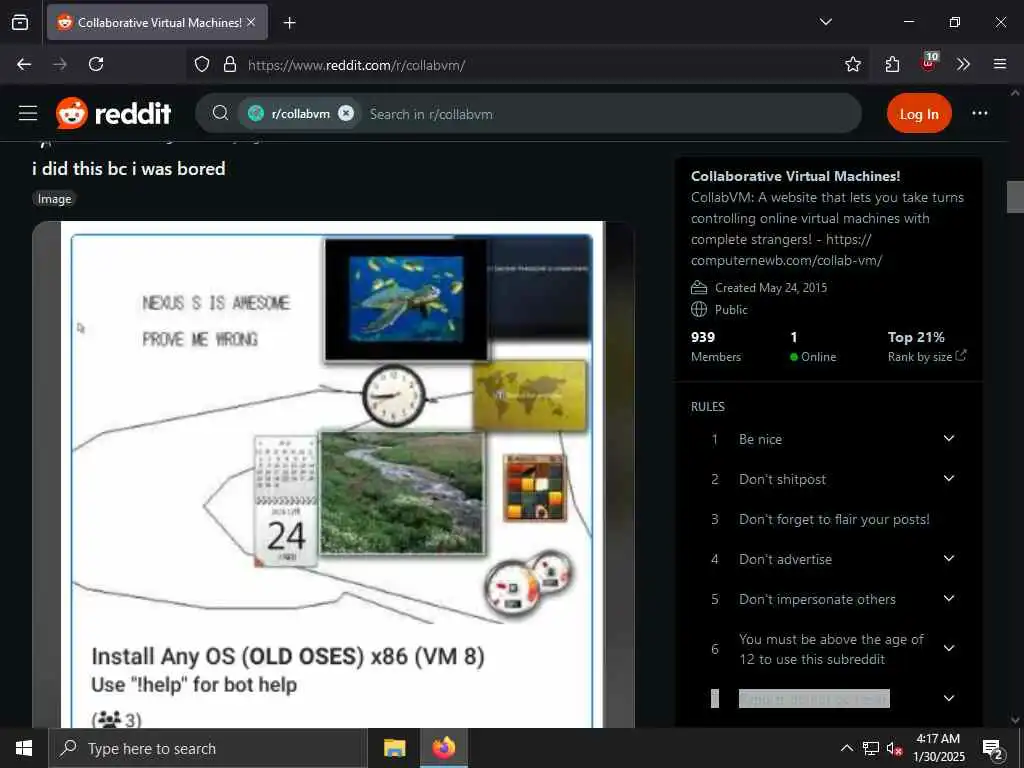Screen dimensions: 1024x768
Task: Expand the age of 12 rule
Action: tap(949, 648)
